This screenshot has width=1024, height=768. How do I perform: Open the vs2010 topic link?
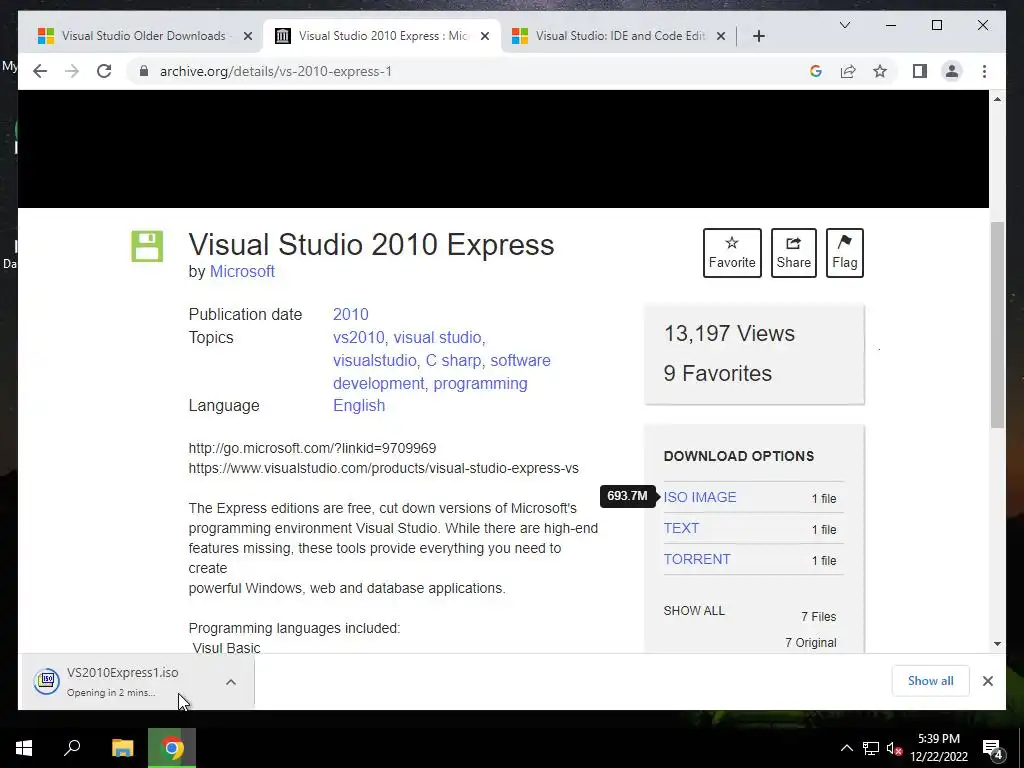click(x=359, y=338)
